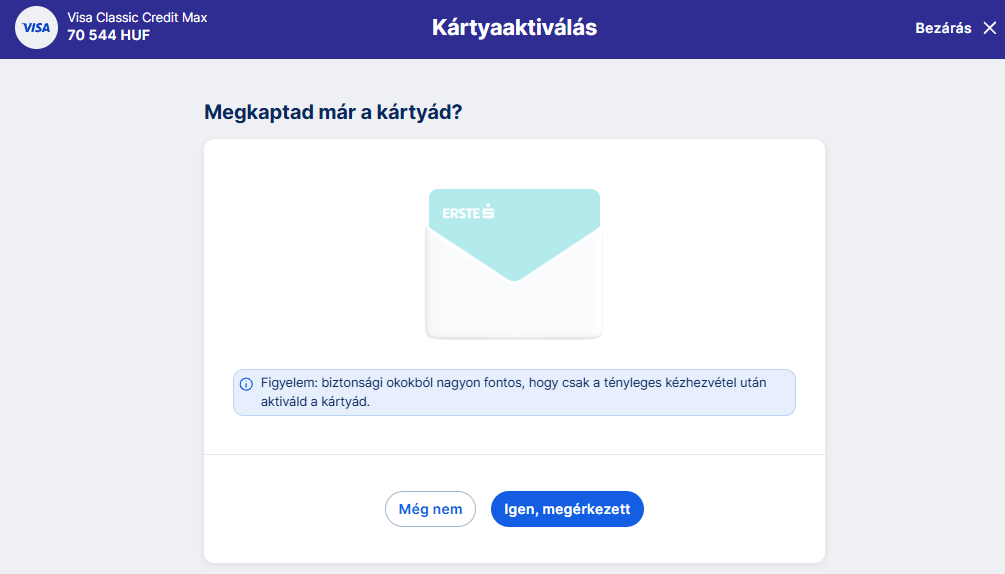Click the X close icon
Image resolution: width=1005 pixels, height=574 pixels.
(x=989, y=28)
